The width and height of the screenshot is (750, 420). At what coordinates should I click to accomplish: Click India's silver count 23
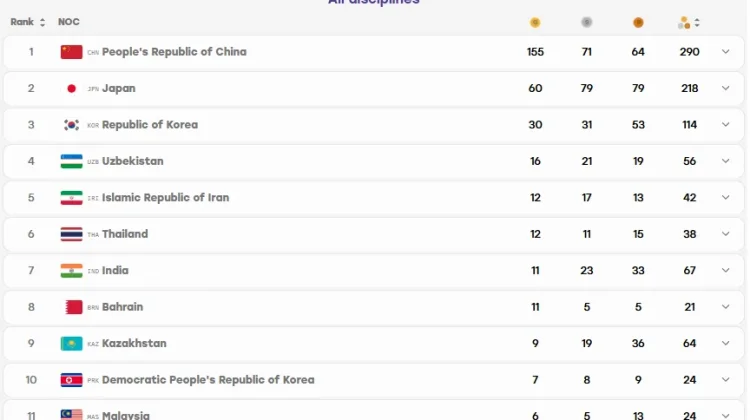click(x=587, y=271)
